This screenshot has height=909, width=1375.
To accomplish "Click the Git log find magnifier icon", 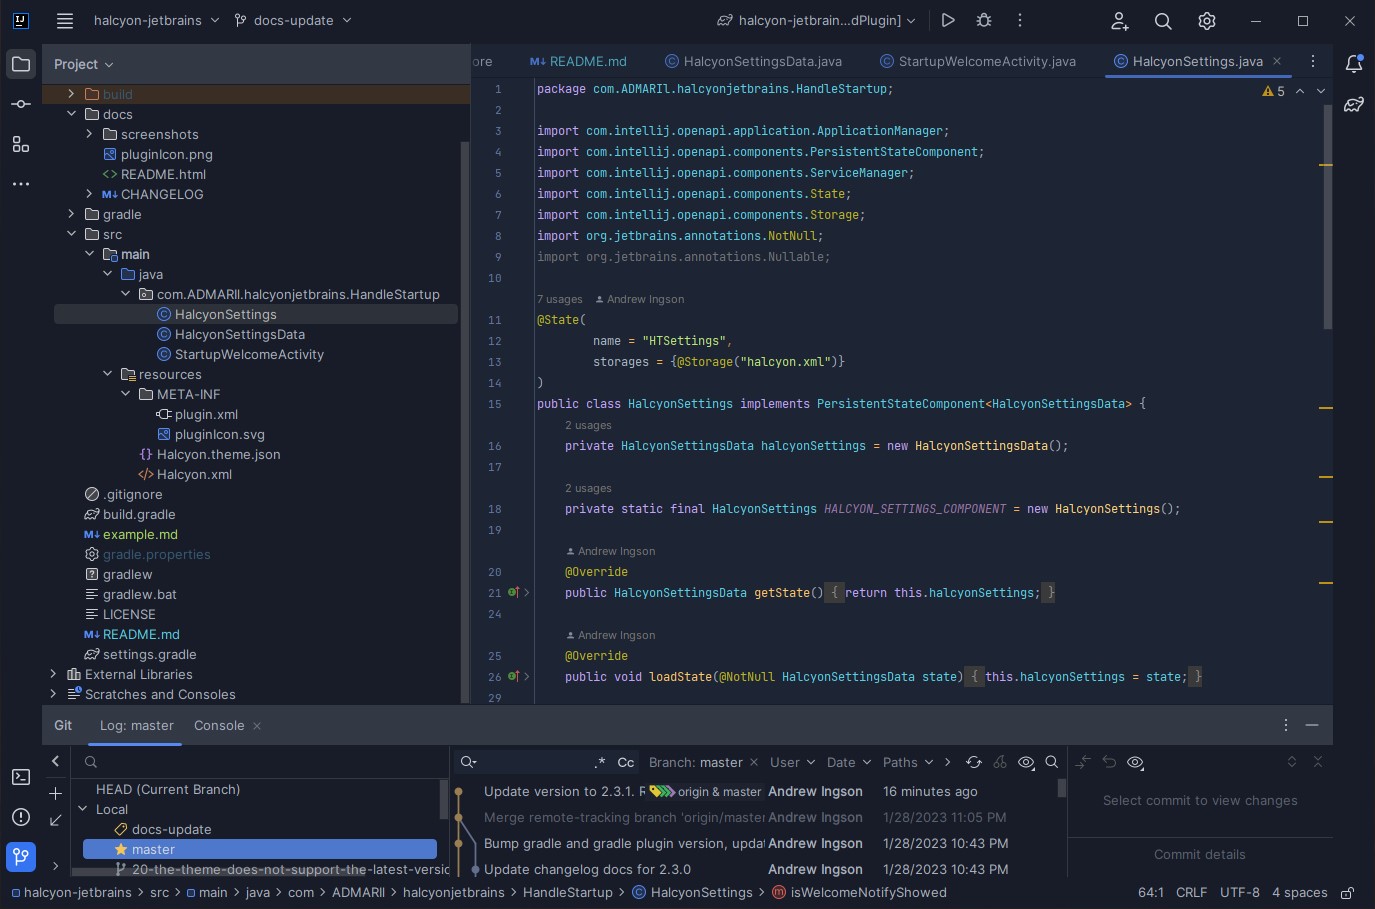I will pos(1052,762).
